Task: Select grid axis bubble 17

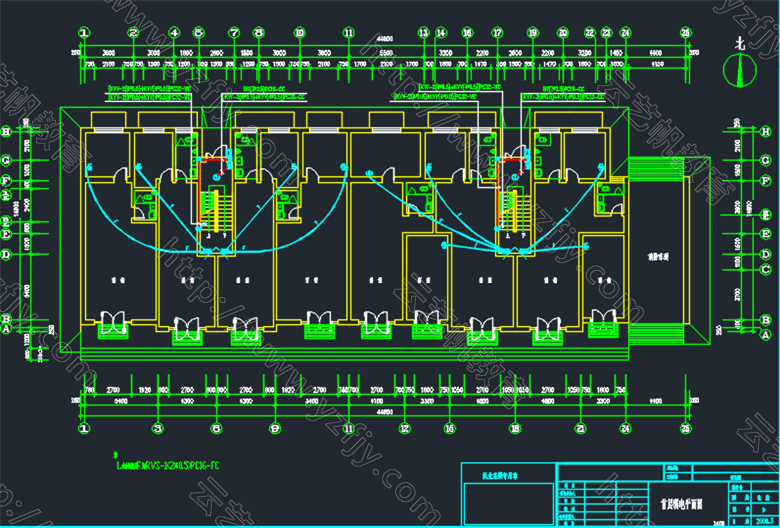Action: coord(497,33)
